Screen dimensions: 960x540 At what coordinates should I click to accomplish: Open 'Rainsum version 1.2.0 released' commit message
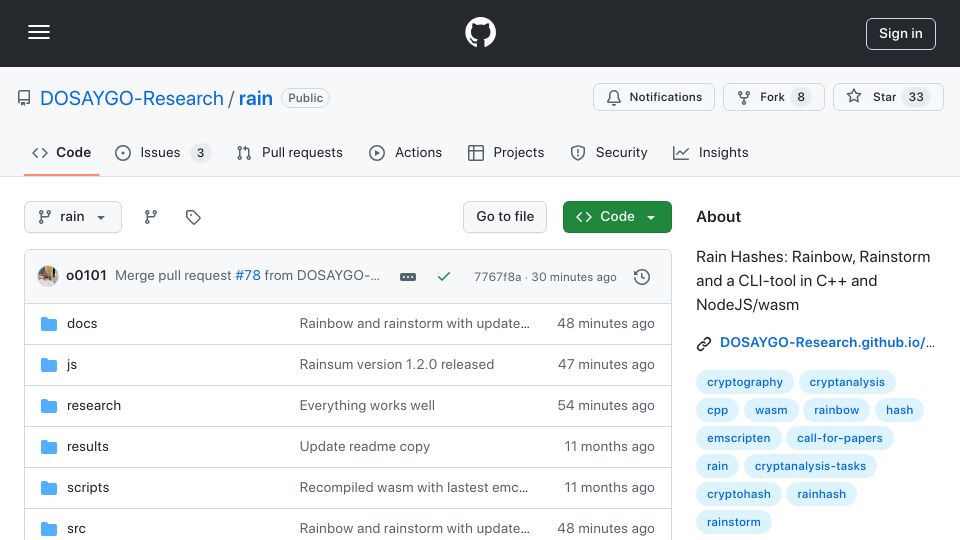[397, 364]
